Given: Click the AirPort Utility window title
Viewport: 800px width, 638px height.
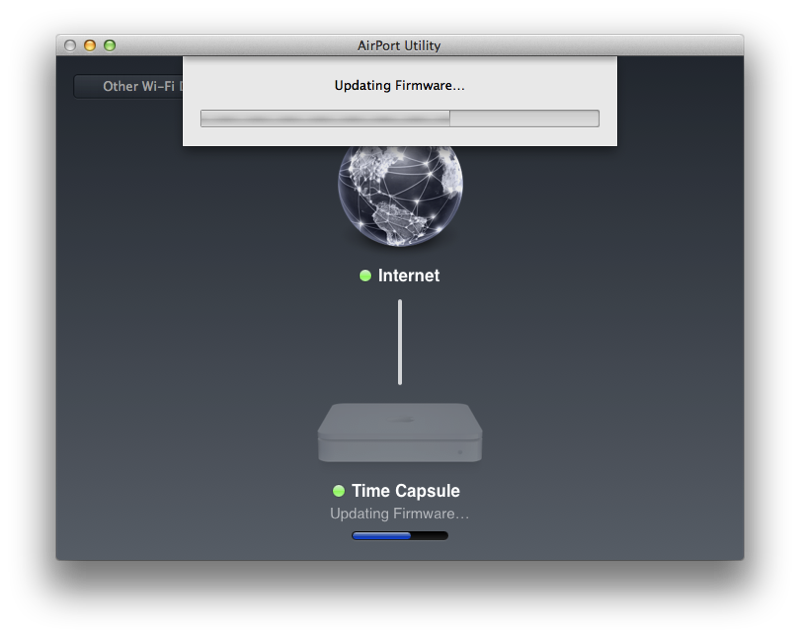Looking at the screenshot, I should [x=399, y=45].
